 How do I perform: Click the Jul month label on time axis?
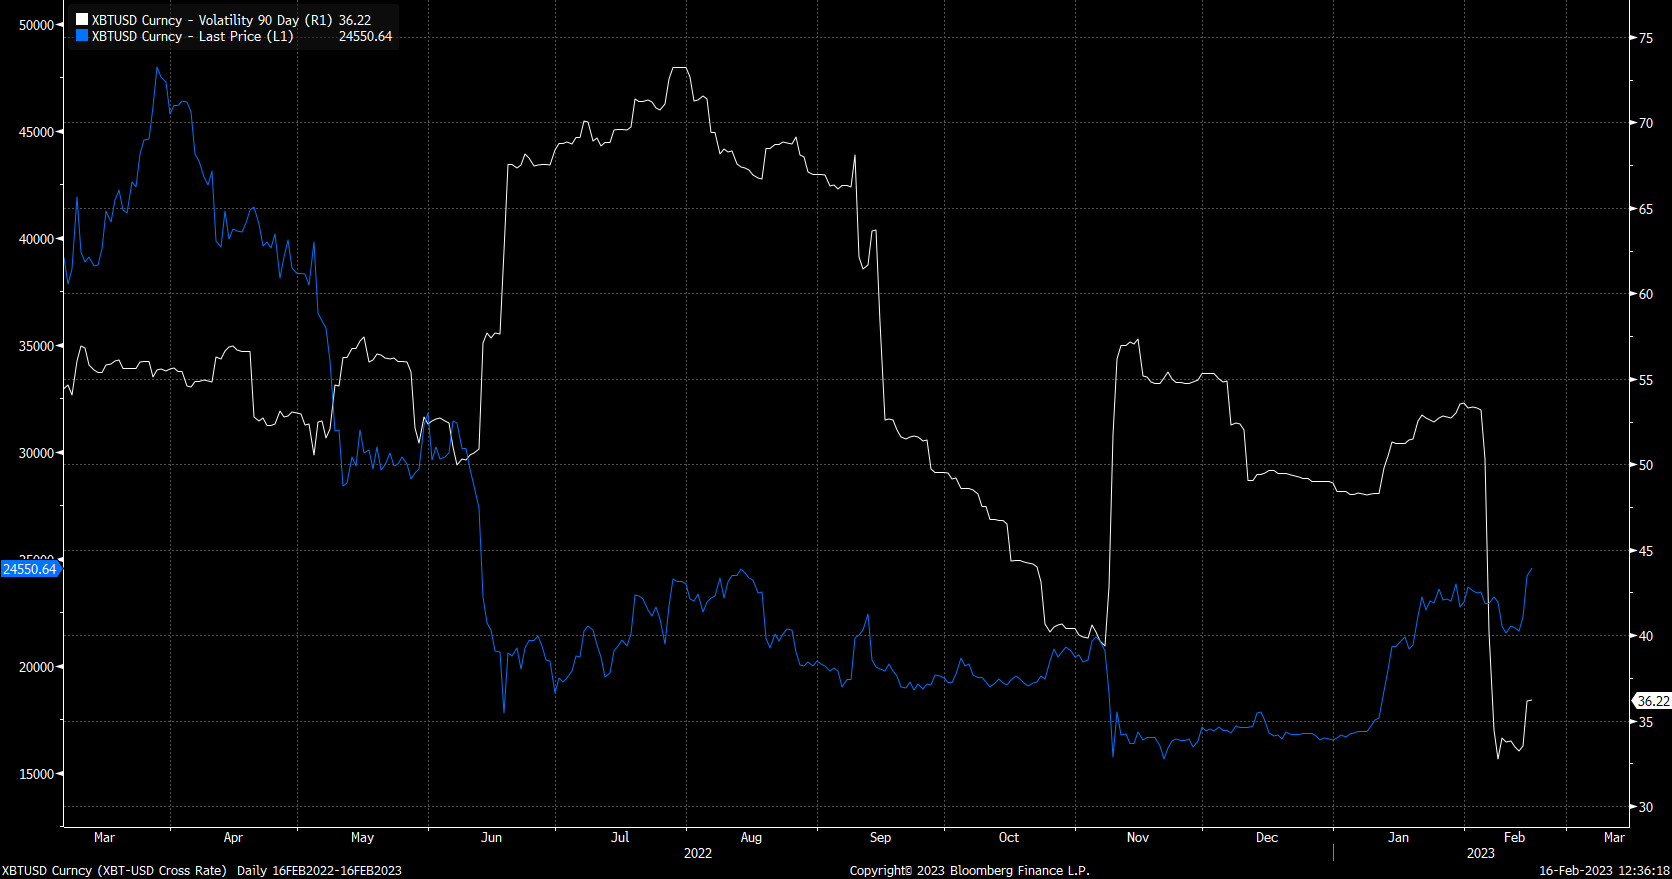click(x=620, y=838)
